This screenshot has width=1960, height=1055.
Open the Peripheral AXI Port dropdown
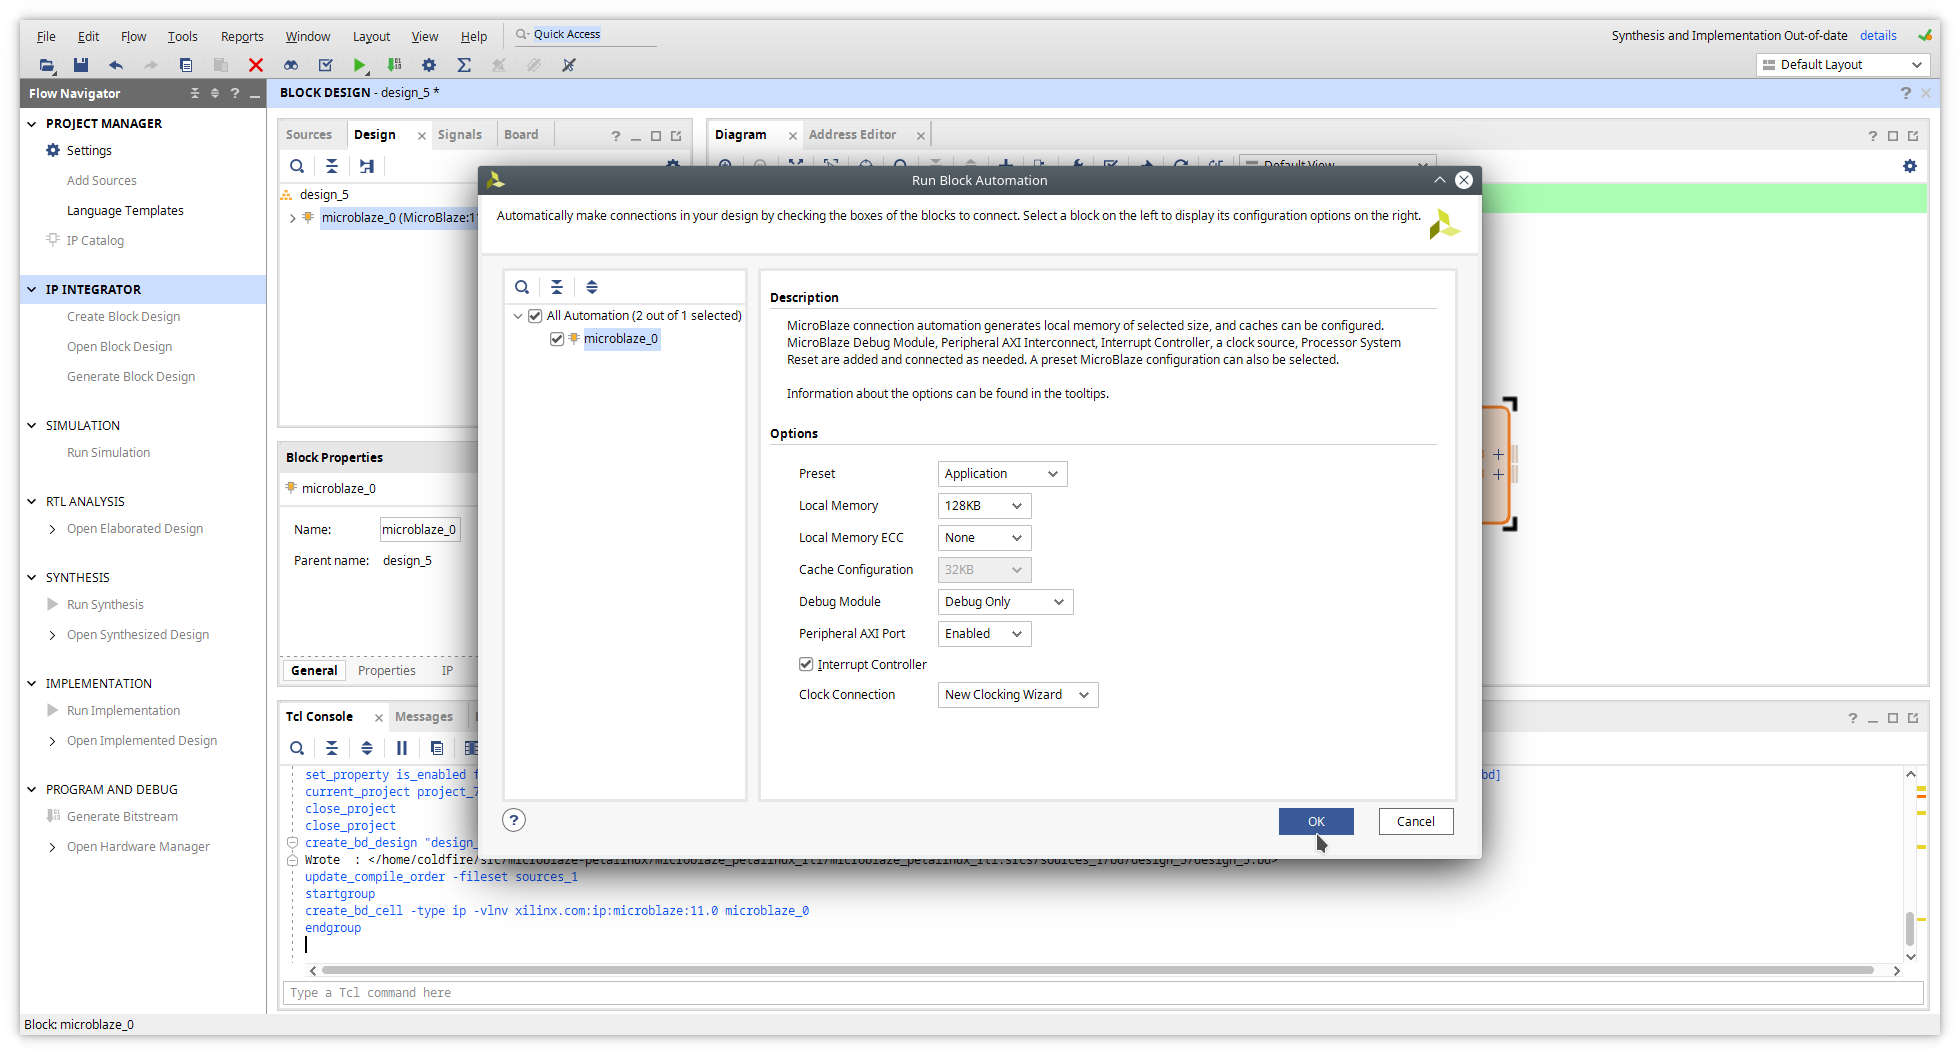[x=984, y=634]
